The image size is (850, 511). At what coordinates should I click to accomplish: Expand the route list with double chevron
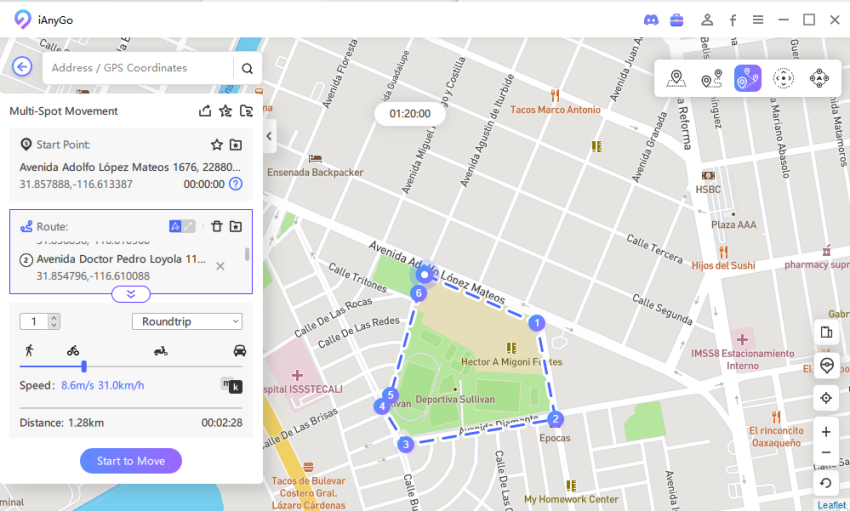131,294
